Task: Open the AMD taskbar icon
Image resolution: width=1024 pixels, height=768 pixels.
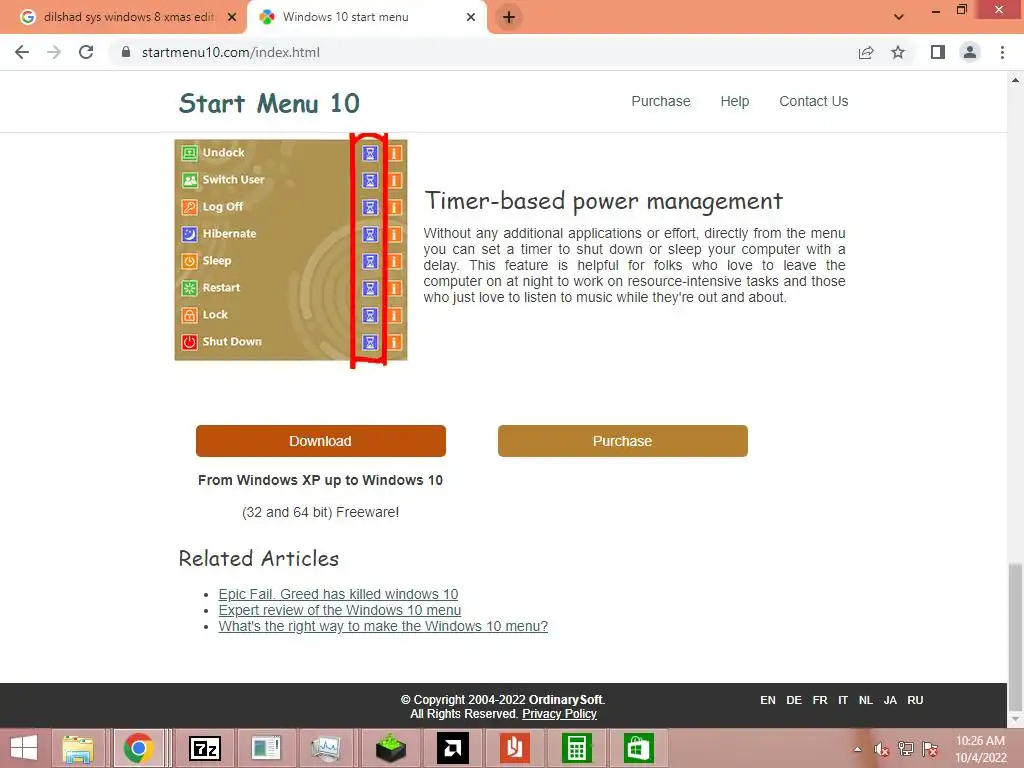Action: pos(453,748)
